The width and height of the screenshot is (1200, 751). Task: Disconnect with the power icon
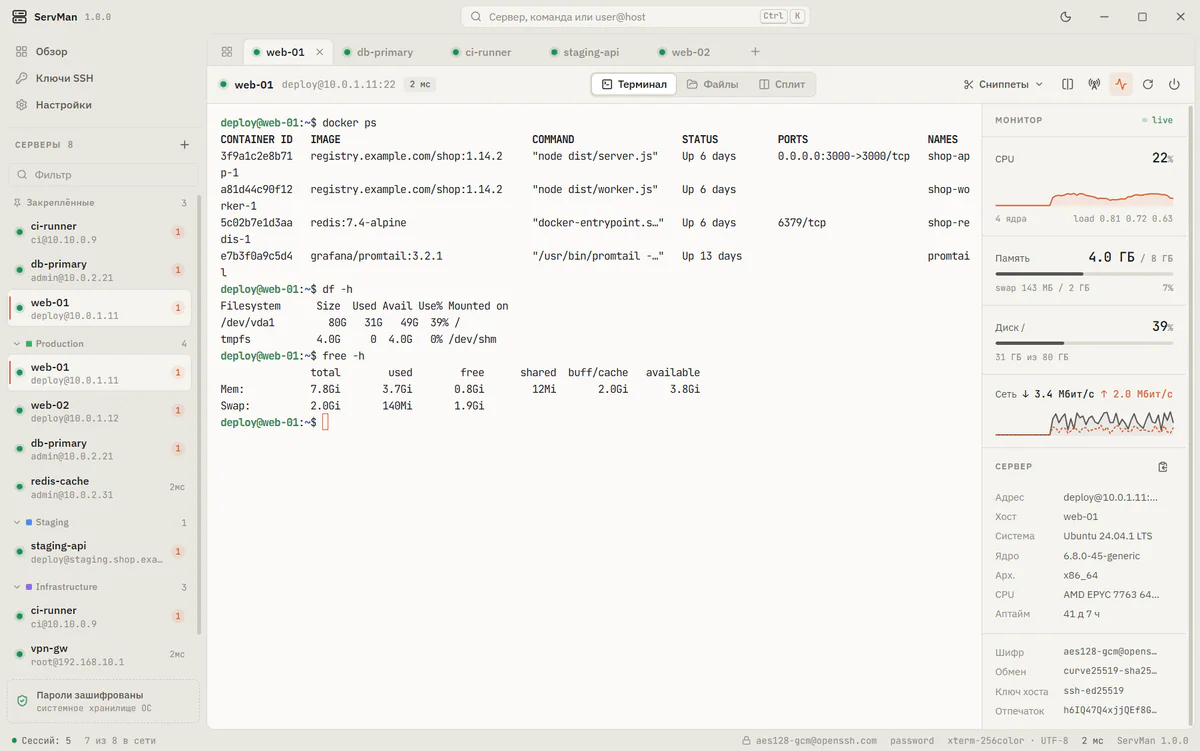(1175, 85)
